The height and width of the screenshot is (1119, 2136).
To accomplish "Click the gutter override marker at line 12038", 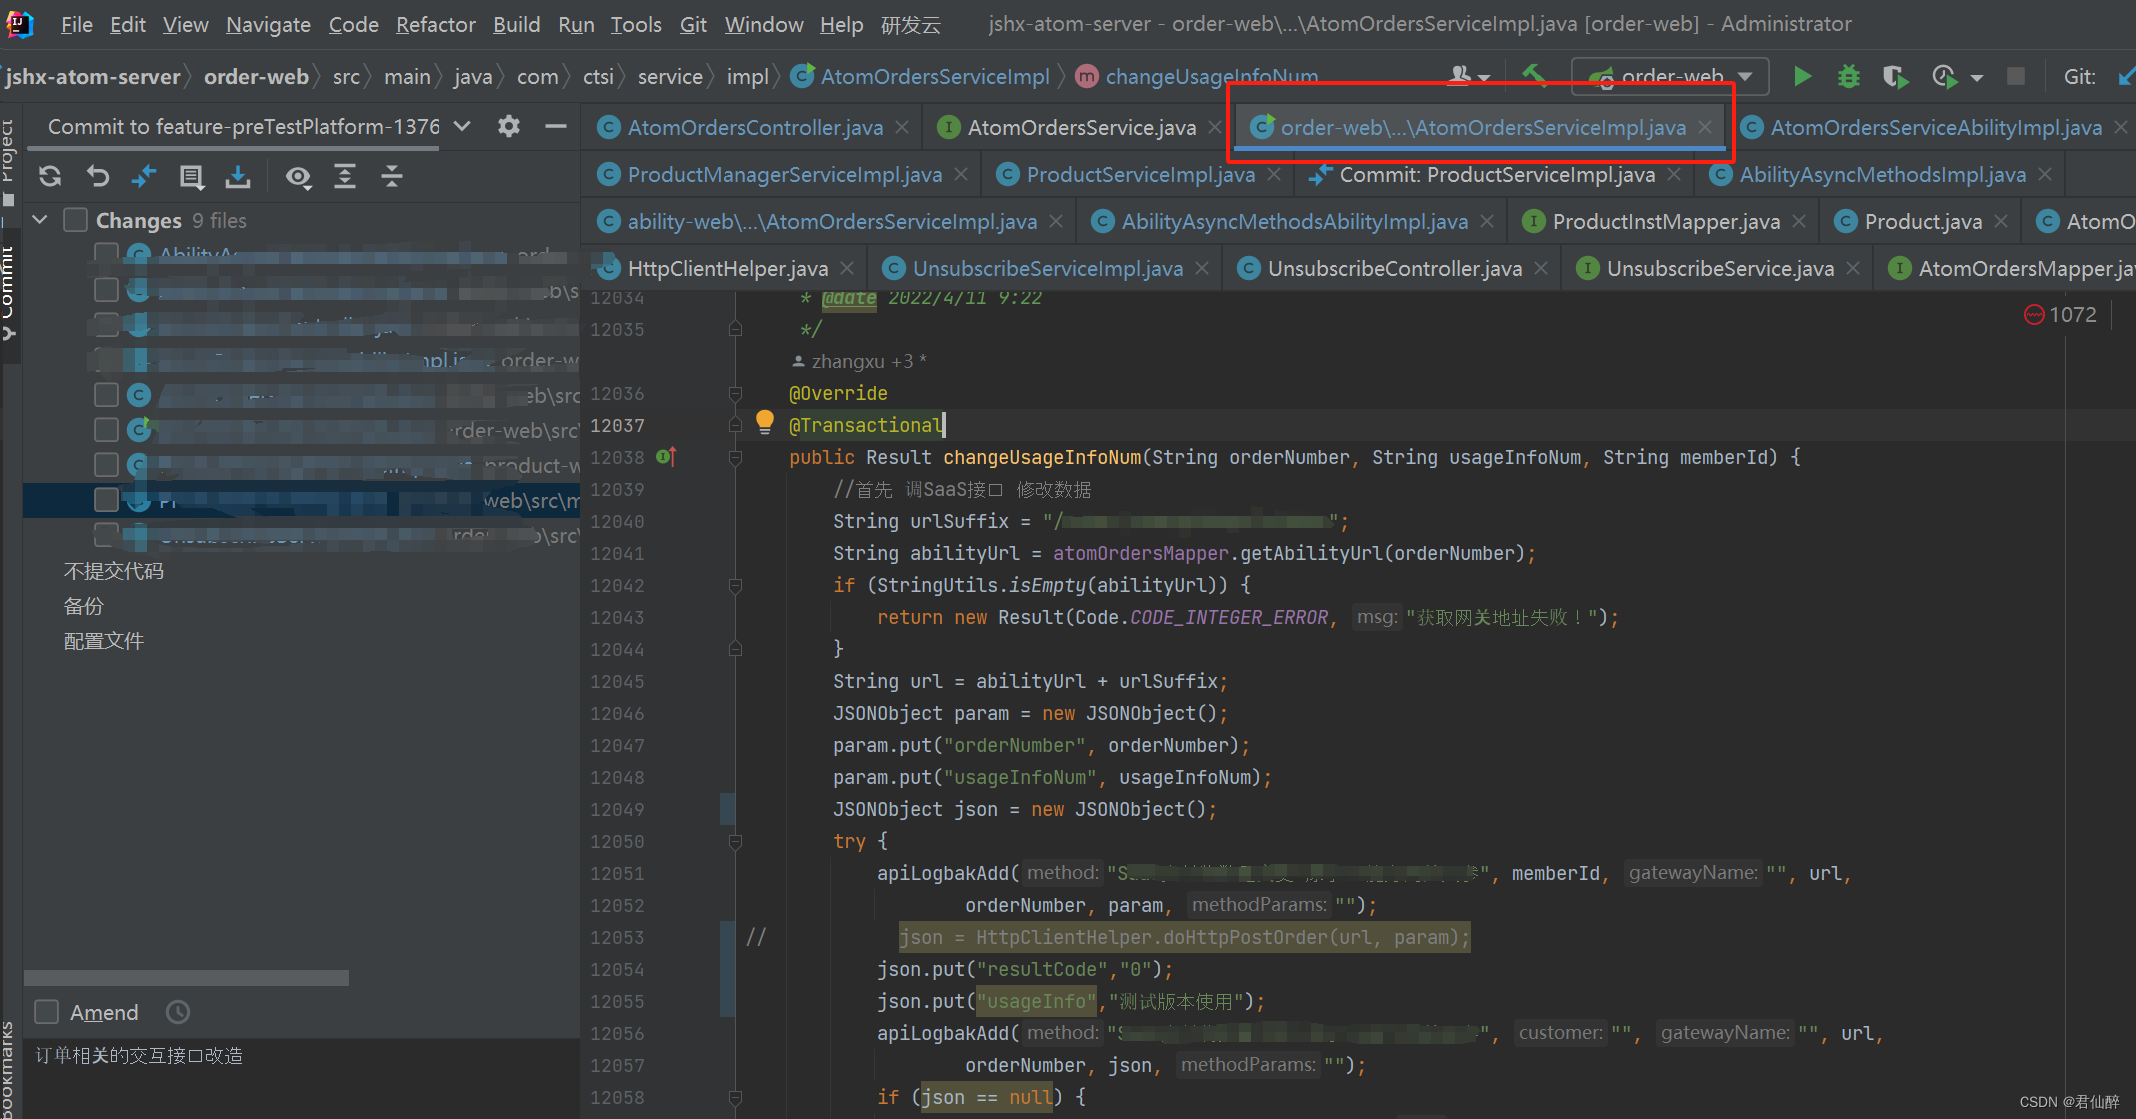I will 666,457.
